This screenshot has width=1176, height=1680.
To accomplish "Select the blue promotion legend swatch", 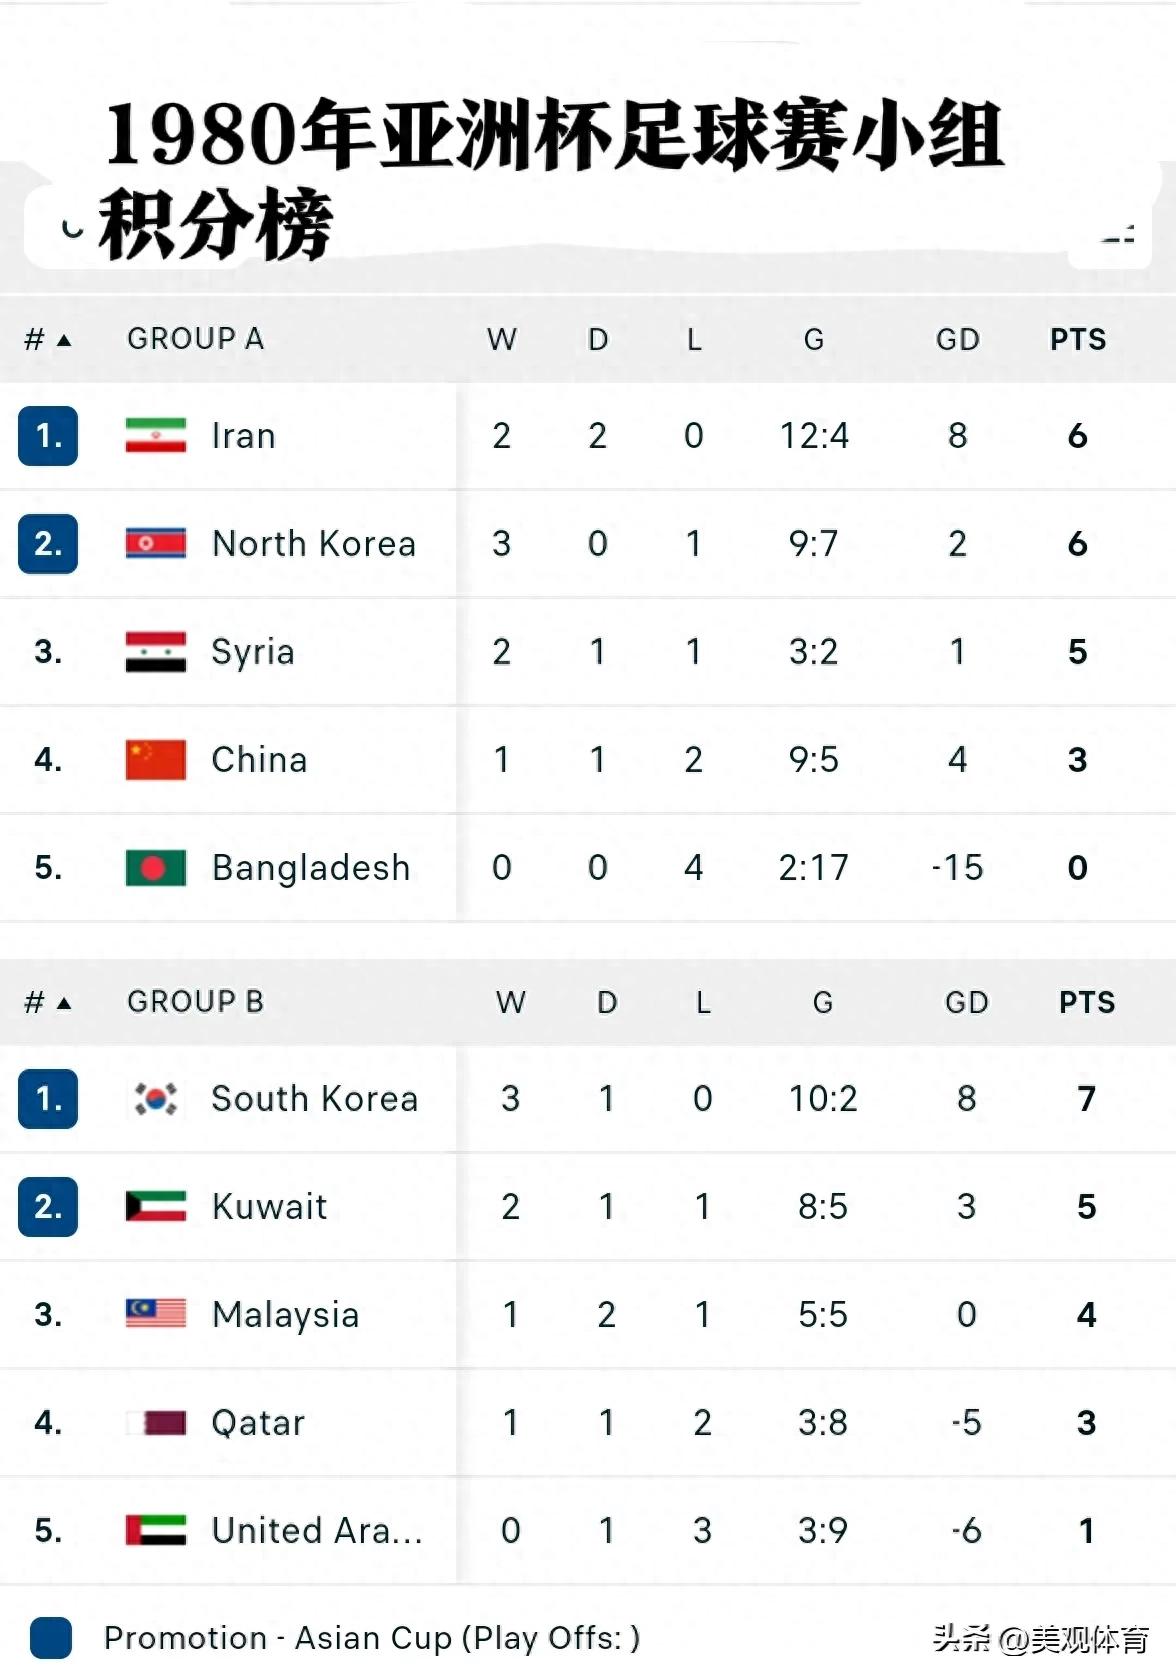I will (x=51, y=1638).
